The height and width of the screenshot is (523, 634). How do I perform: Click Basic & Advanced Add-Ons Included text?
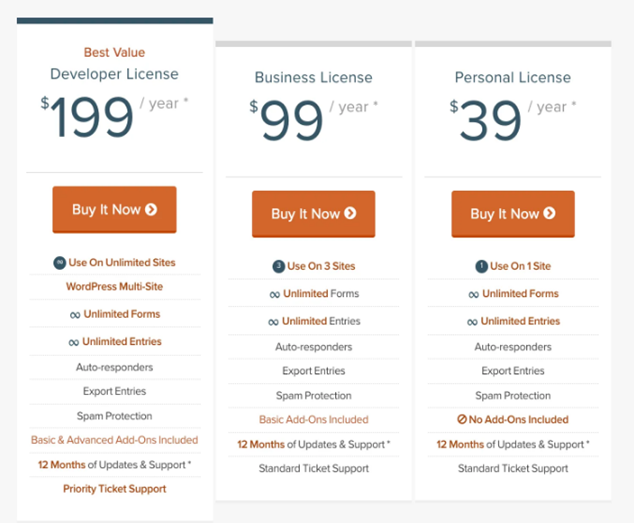pos(114,440)
